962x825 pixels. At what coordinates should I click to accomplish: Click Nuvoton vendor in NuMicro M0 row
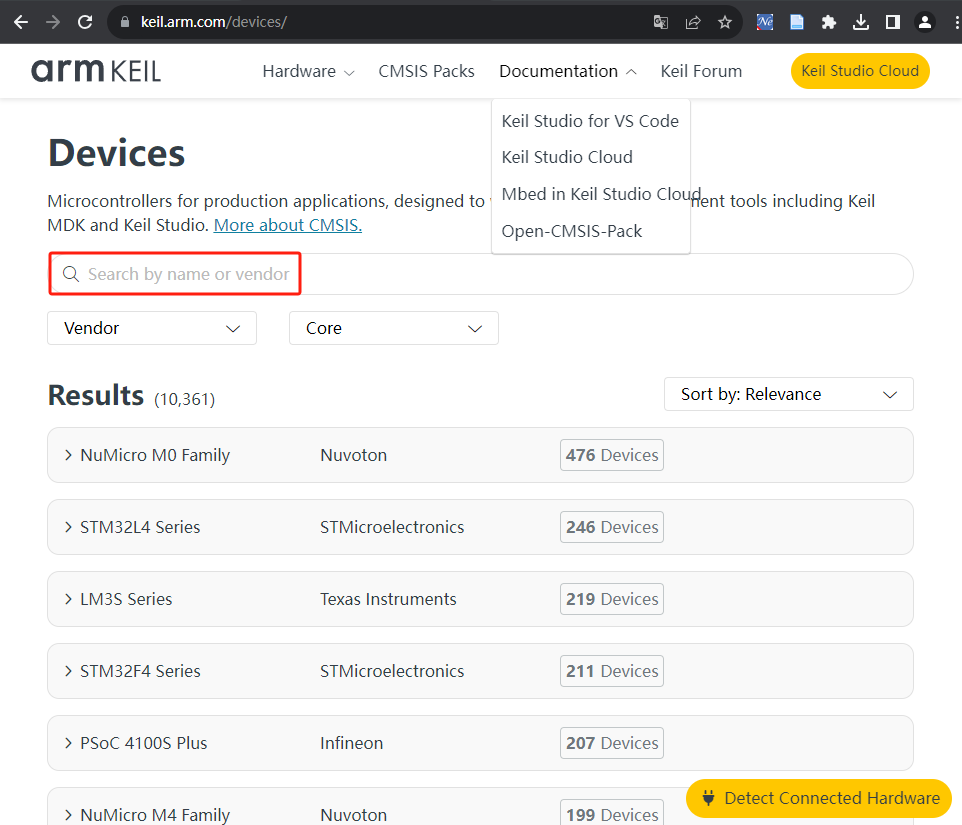tap(353, 455)
